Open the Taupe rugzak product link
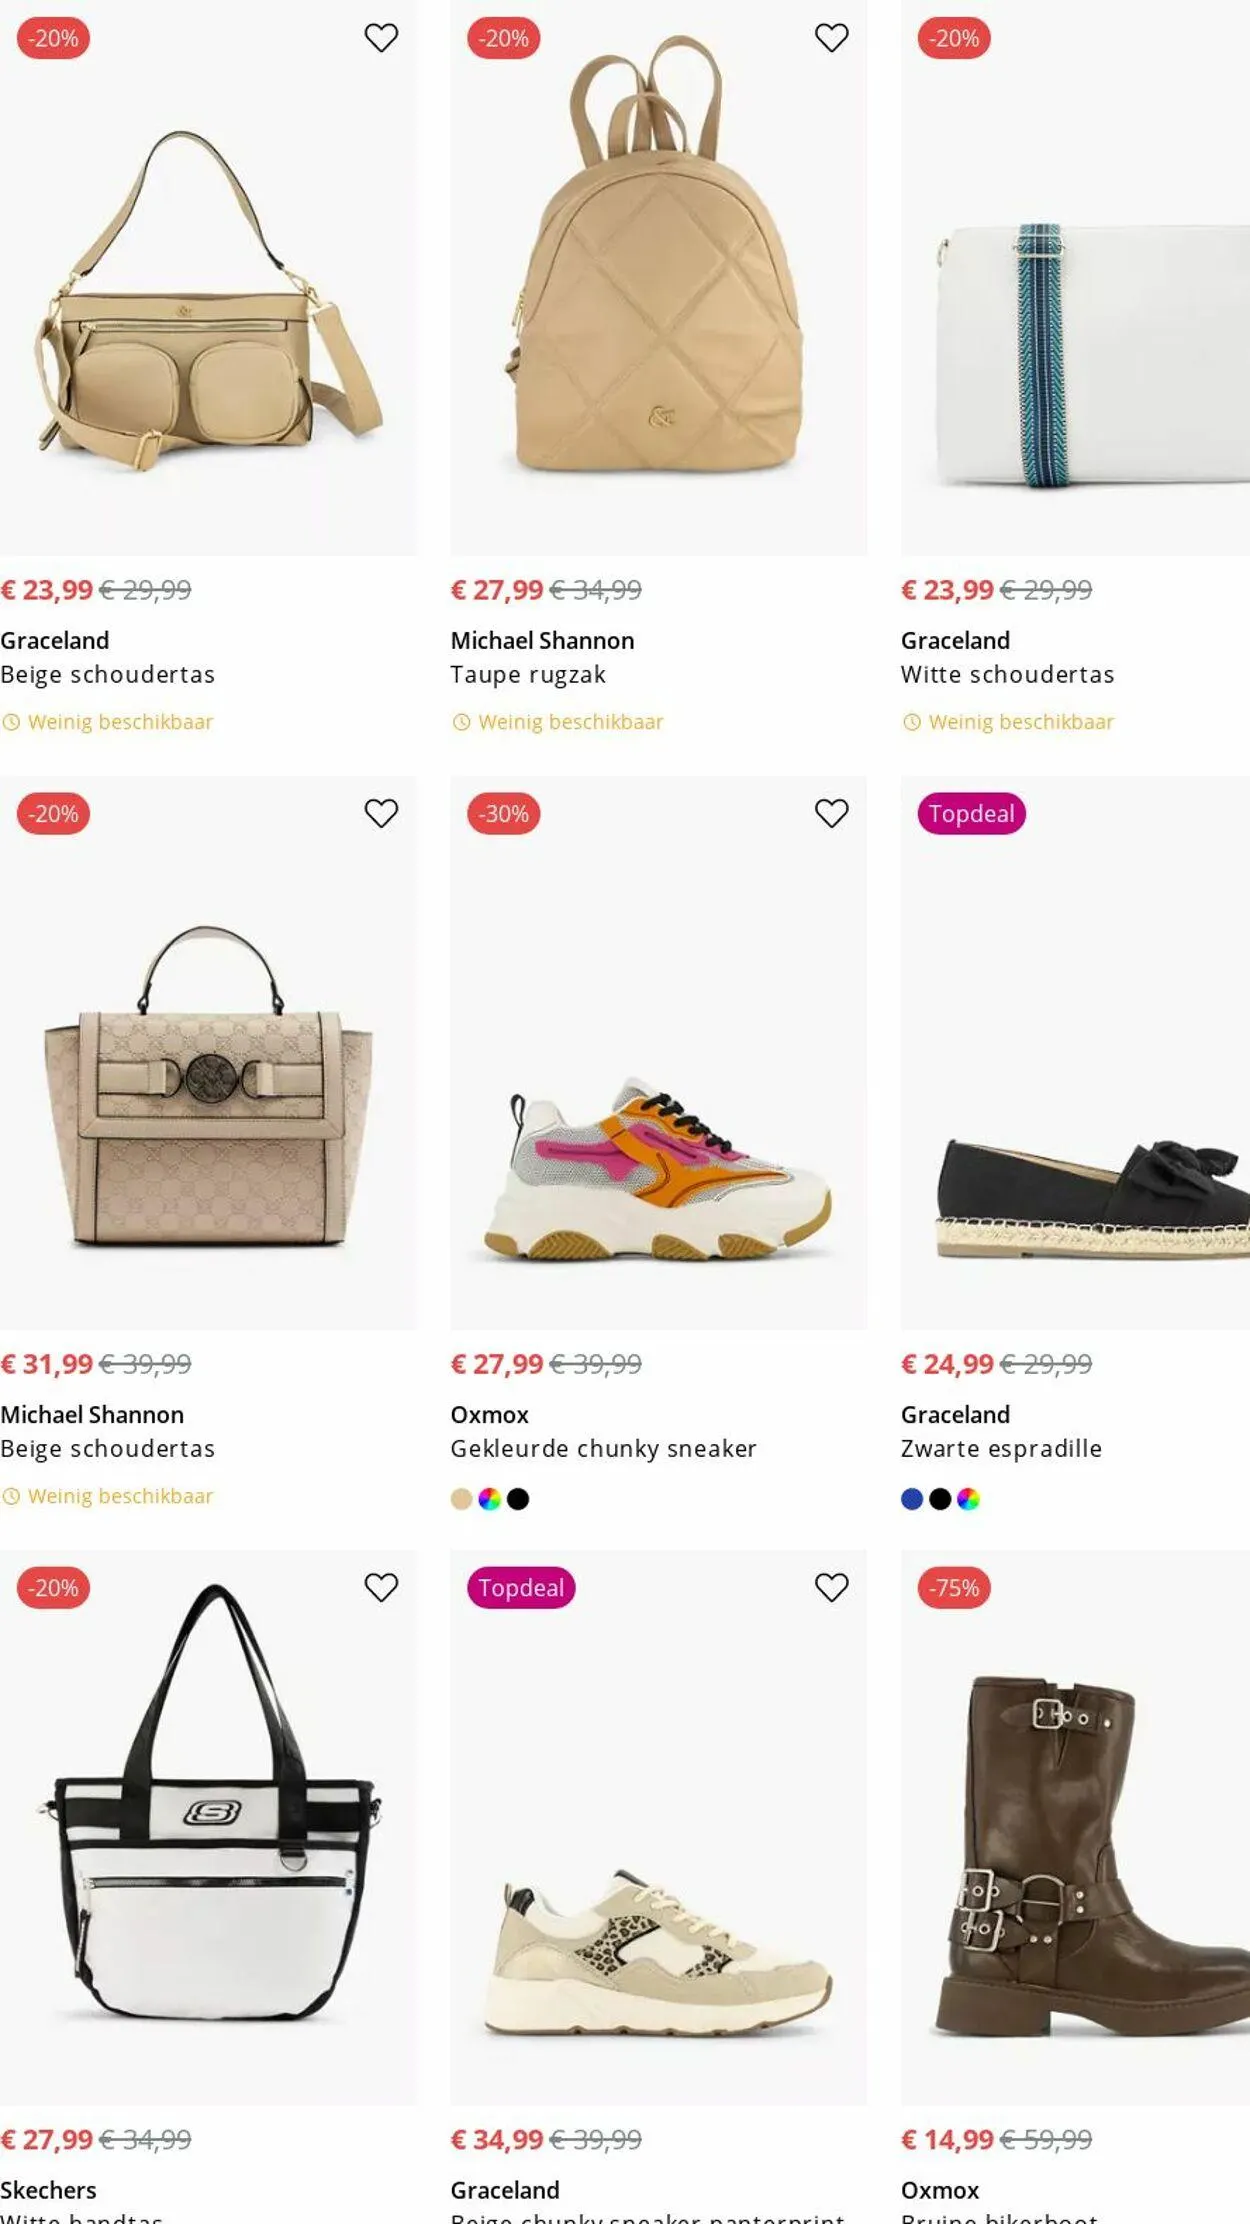The height and width of the screenshot is (2224, 1250). [528, 675]
